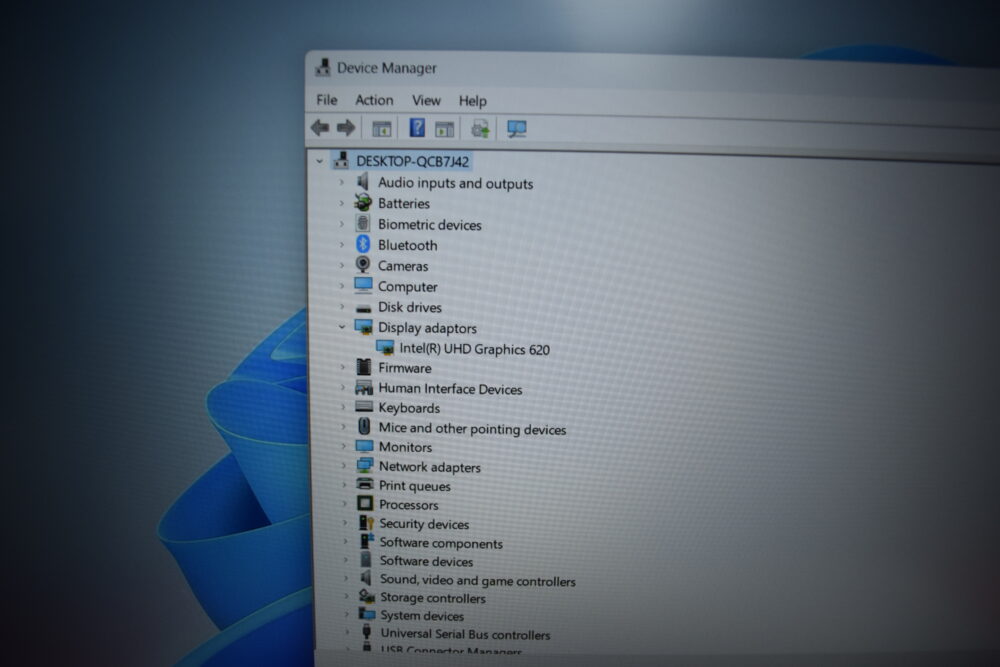This screenshot has height=667, width=1000.
Task: Click the Intel(R) UHD Graphics 620 icon
Action: point(385,348)
